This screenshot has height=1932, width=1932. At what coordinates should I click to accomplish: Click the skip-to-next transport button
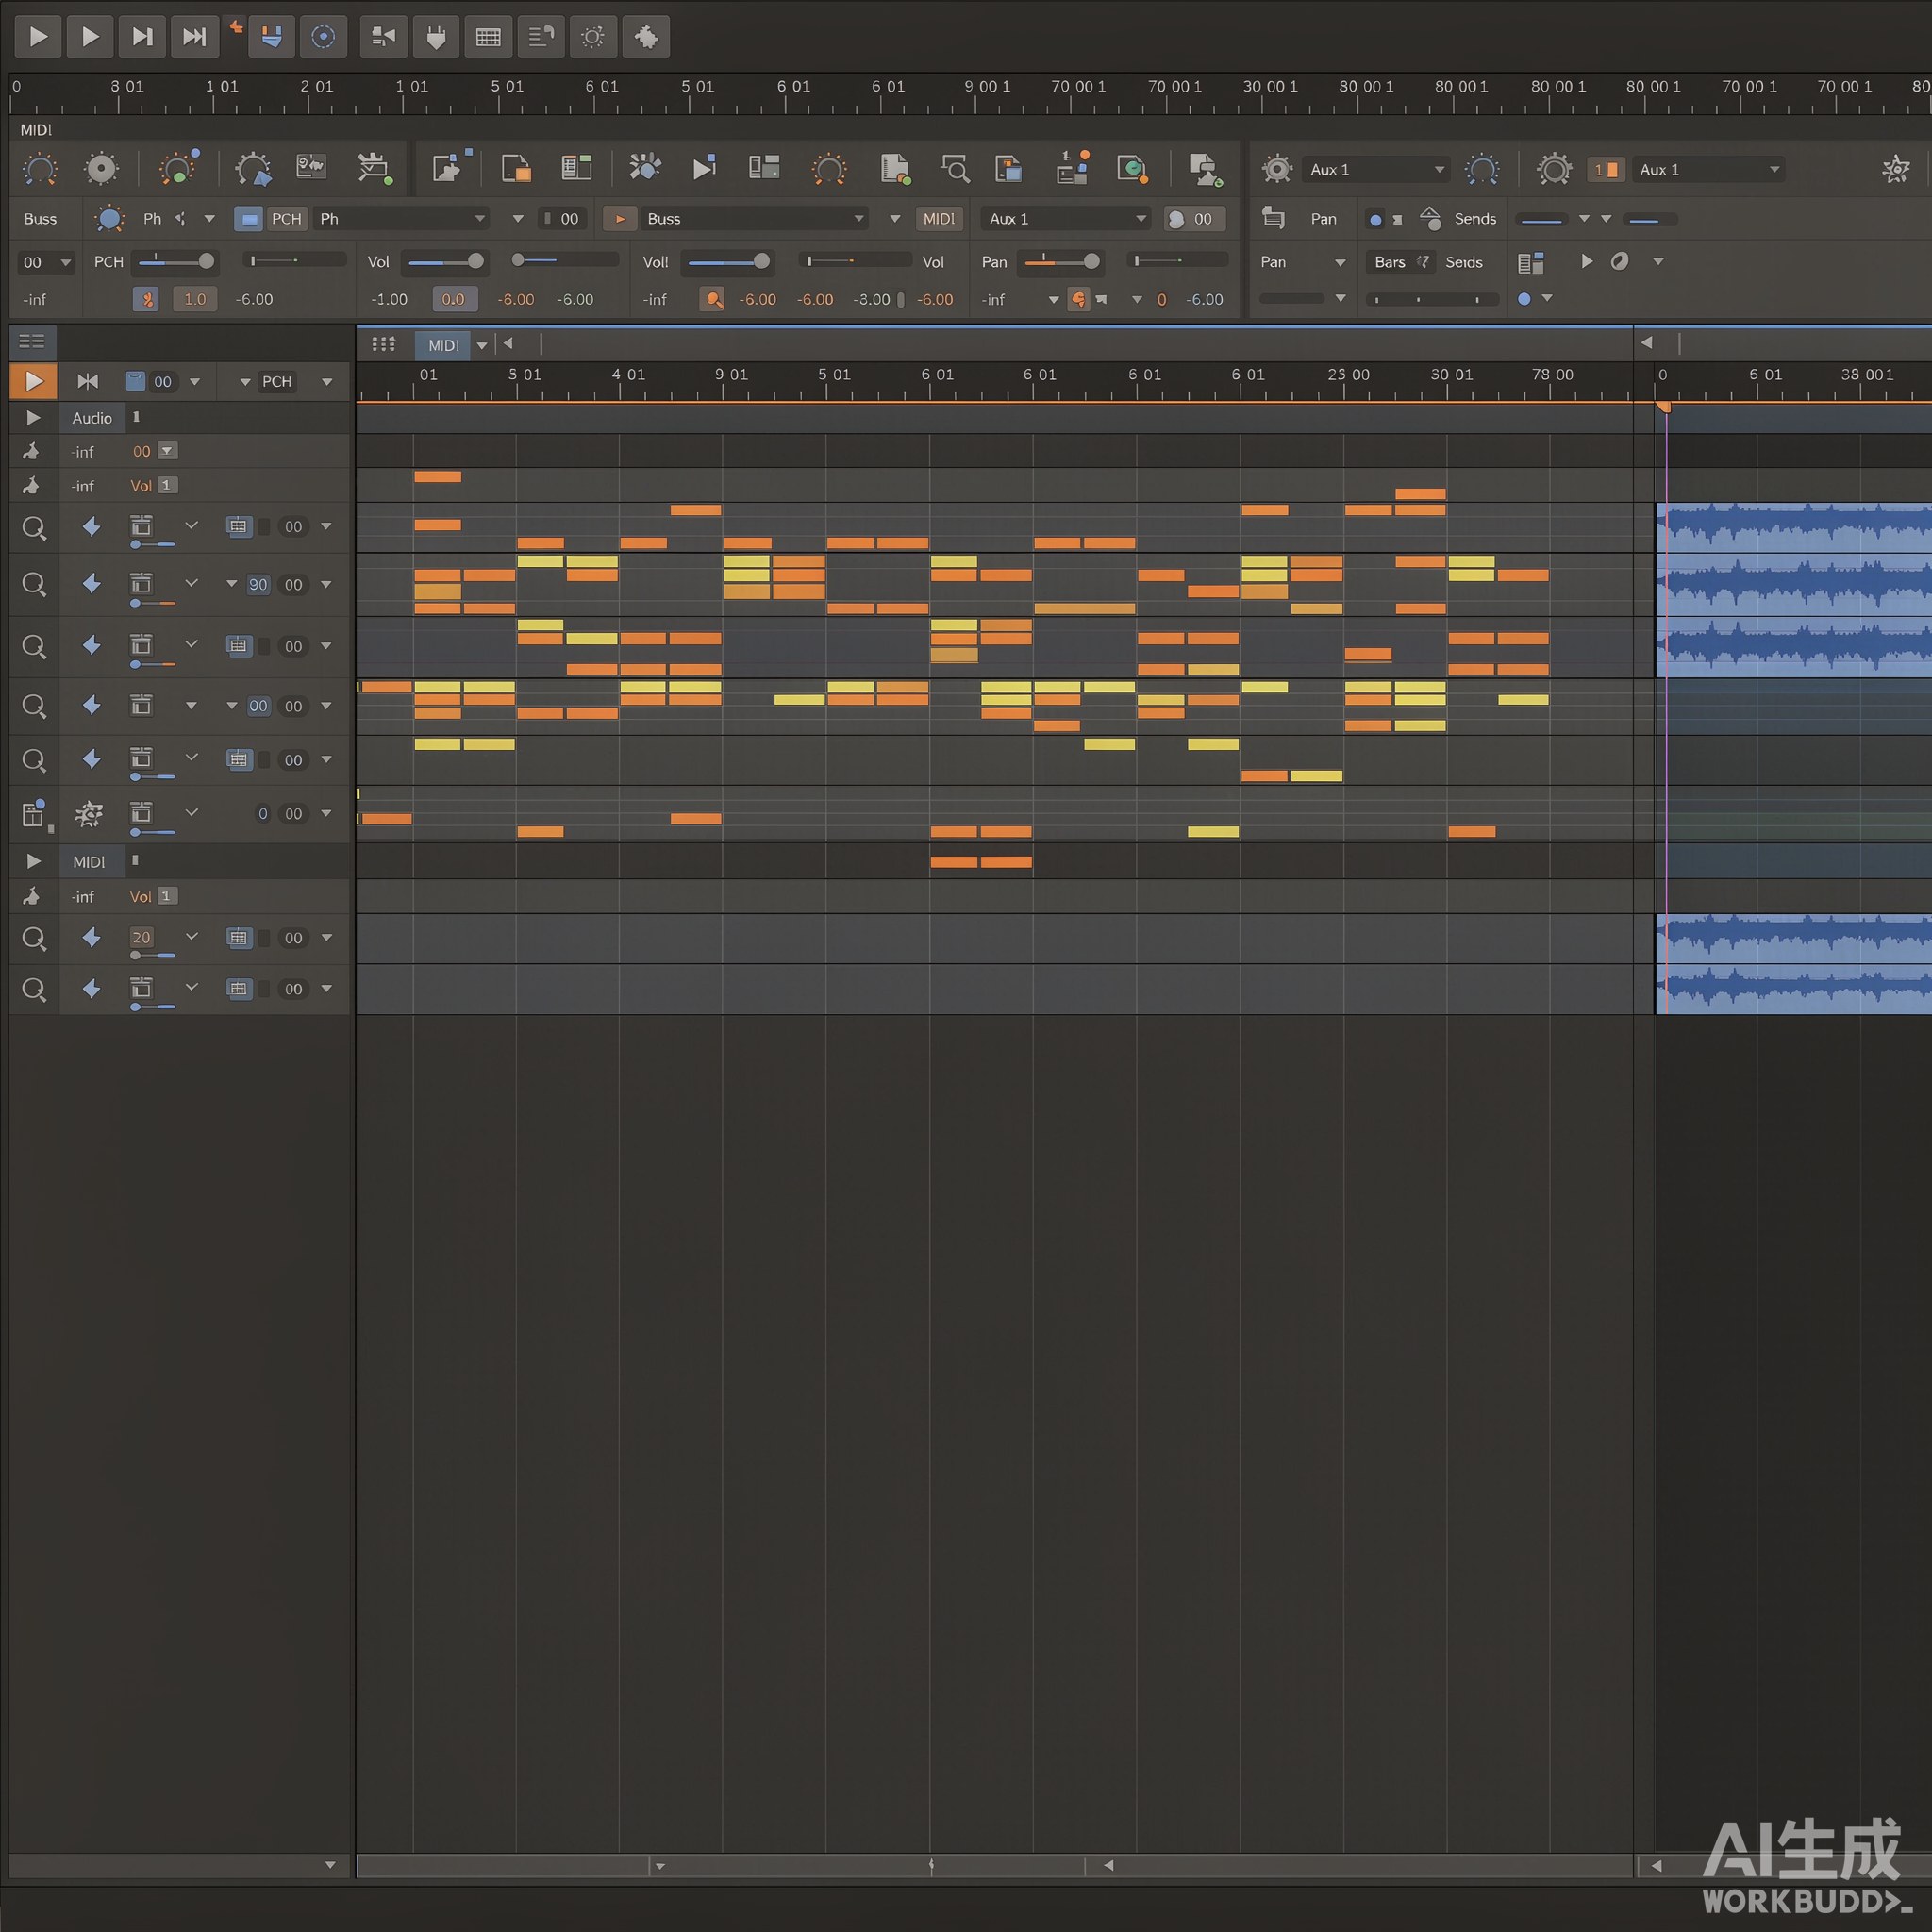coord(142,37)
